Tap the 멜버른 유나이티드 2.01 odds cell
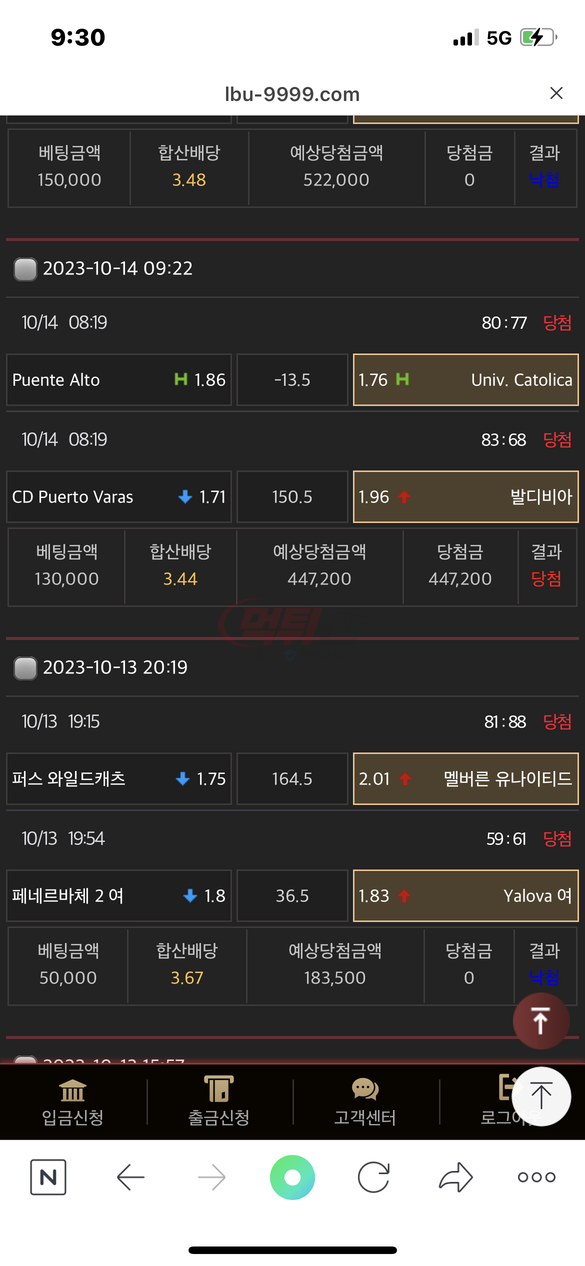 click(x=466, y=779)
